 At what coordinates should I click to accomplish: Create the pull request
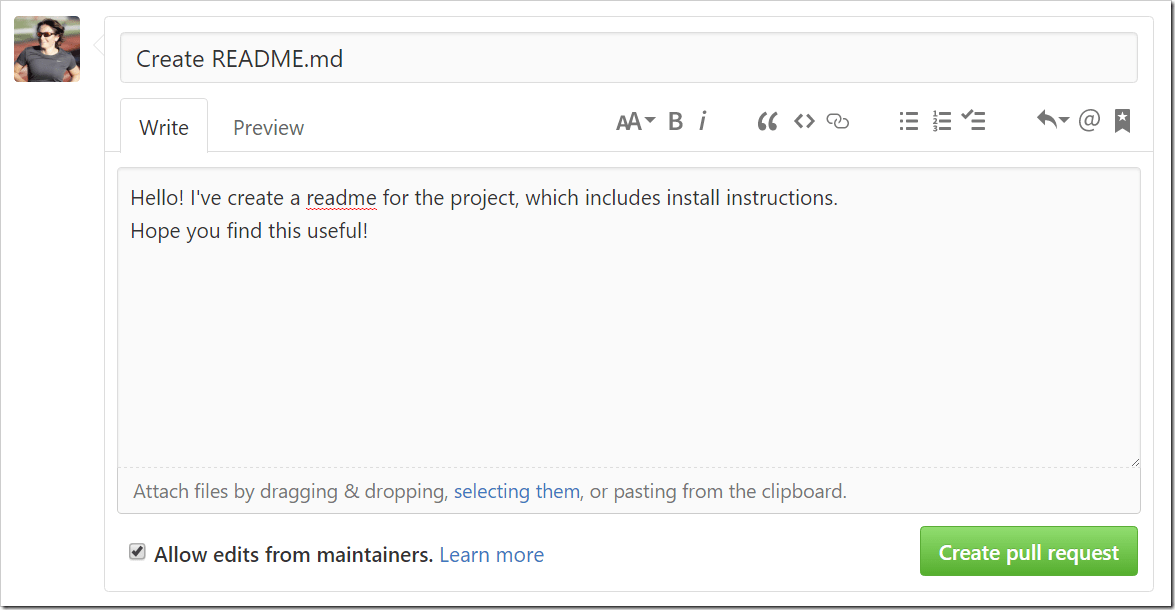1028,551
